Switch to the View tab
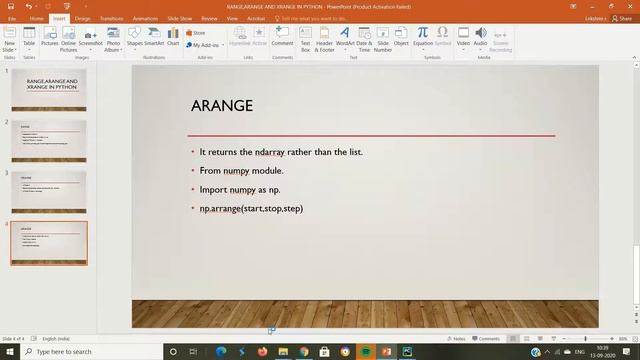The image size is (640, 360). [x=232, y=18]
